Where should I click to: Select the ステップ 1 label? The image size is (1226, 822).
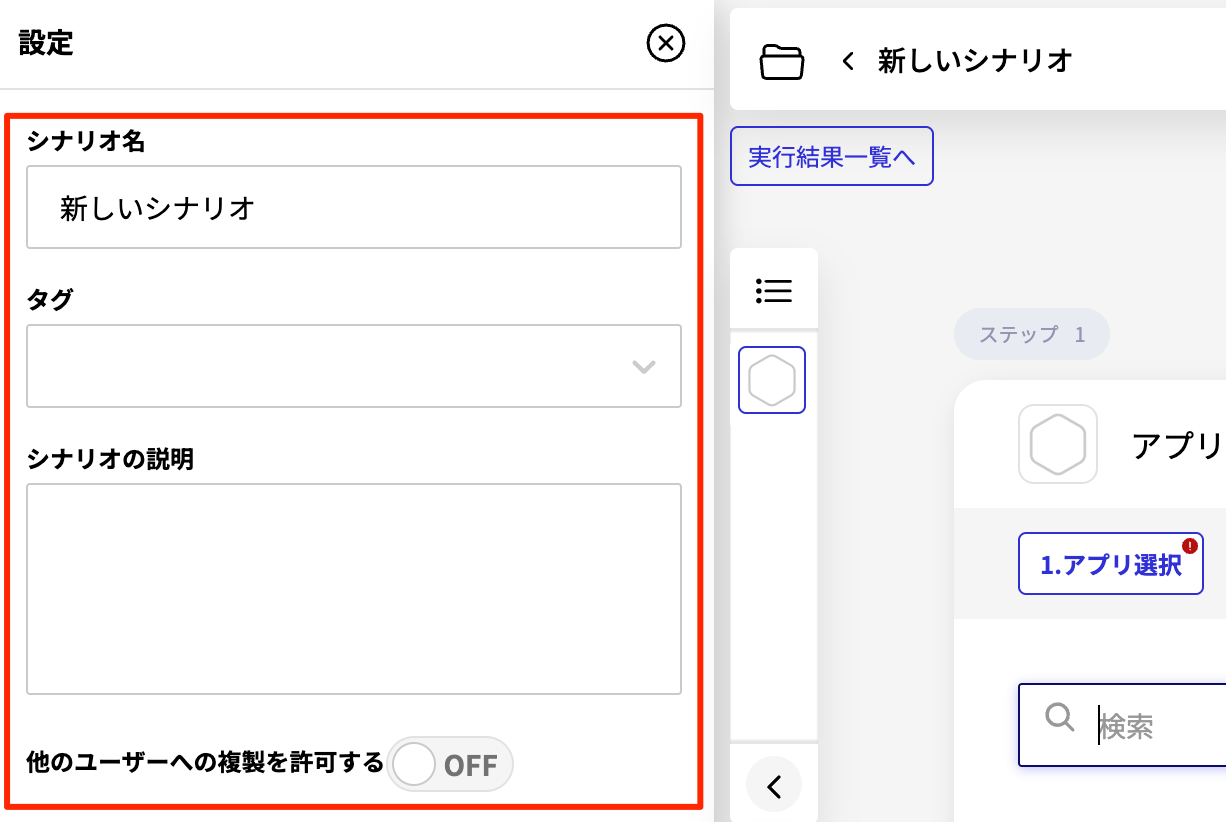point(1031,334)
